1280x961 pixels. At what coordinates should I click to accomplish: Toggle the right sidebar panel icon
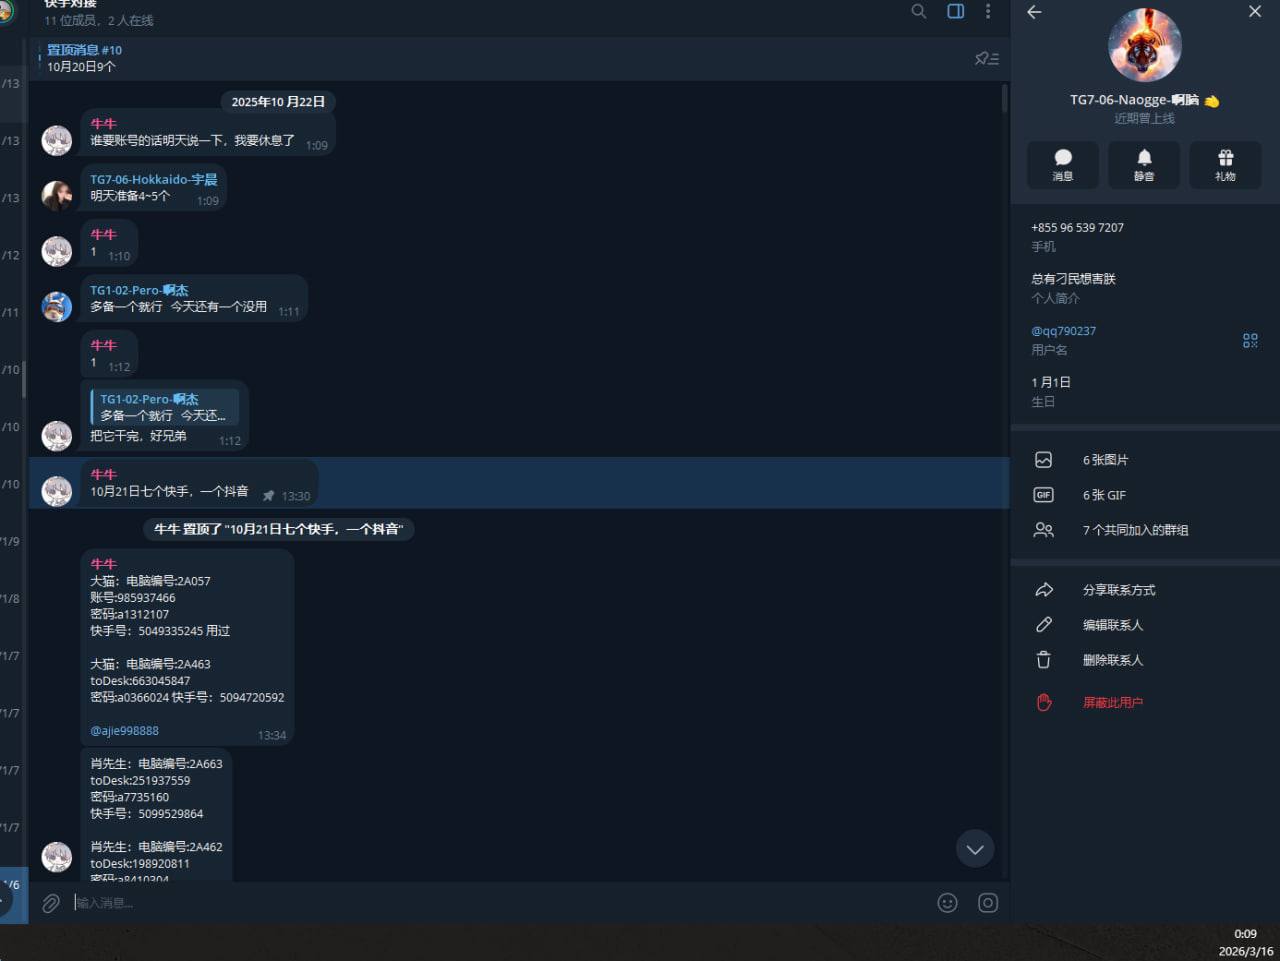tap(955, 11)
